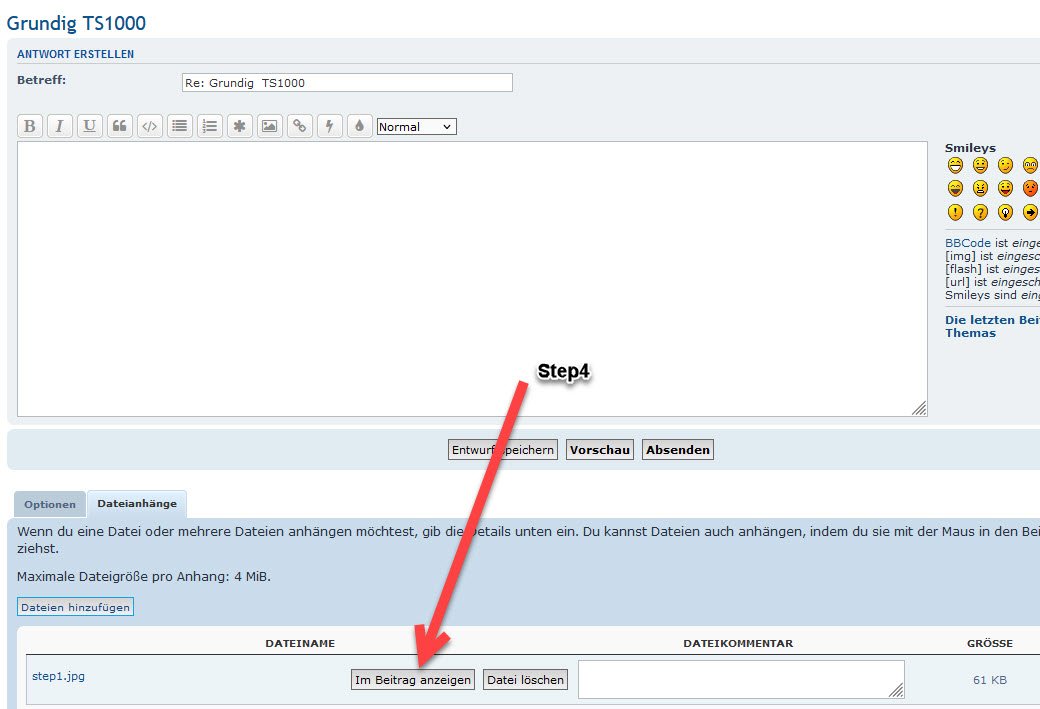Insert the exclamation mark smiley

tap(955, 212)
